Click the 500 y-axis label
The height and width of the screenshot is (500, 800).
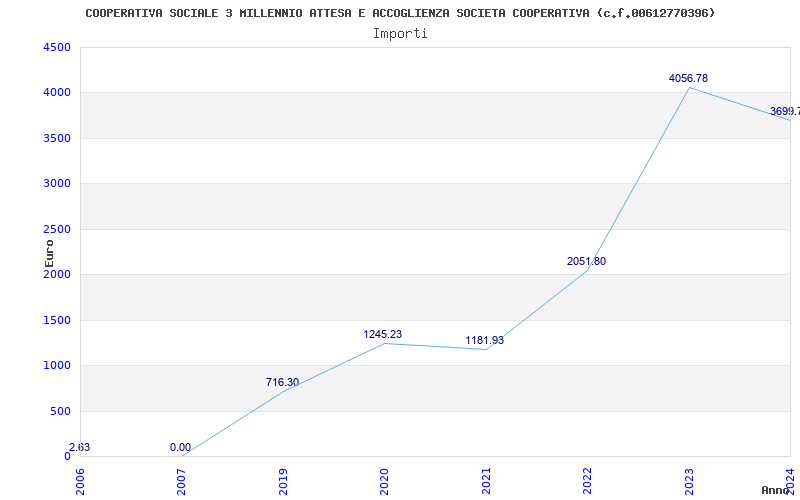[x=60, y=411]
